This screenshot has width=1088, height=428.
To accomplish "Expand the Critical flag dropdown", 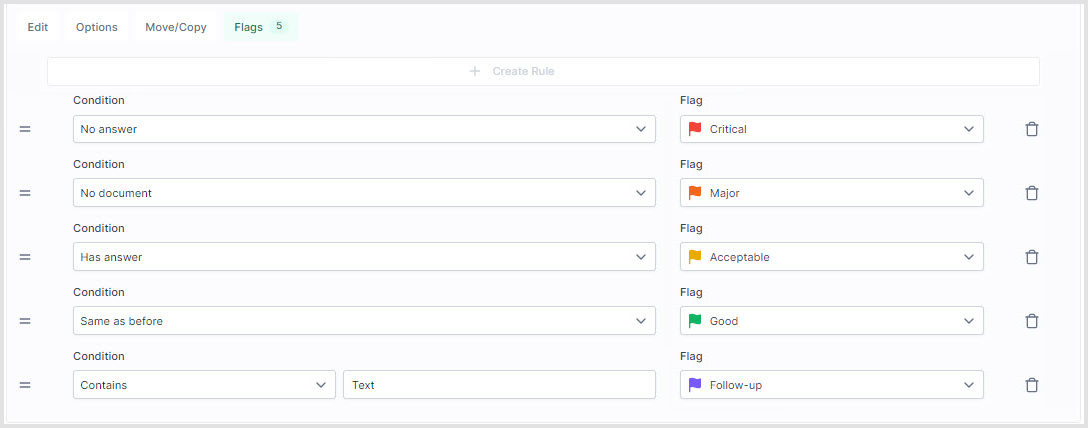I will pos(831,129).
